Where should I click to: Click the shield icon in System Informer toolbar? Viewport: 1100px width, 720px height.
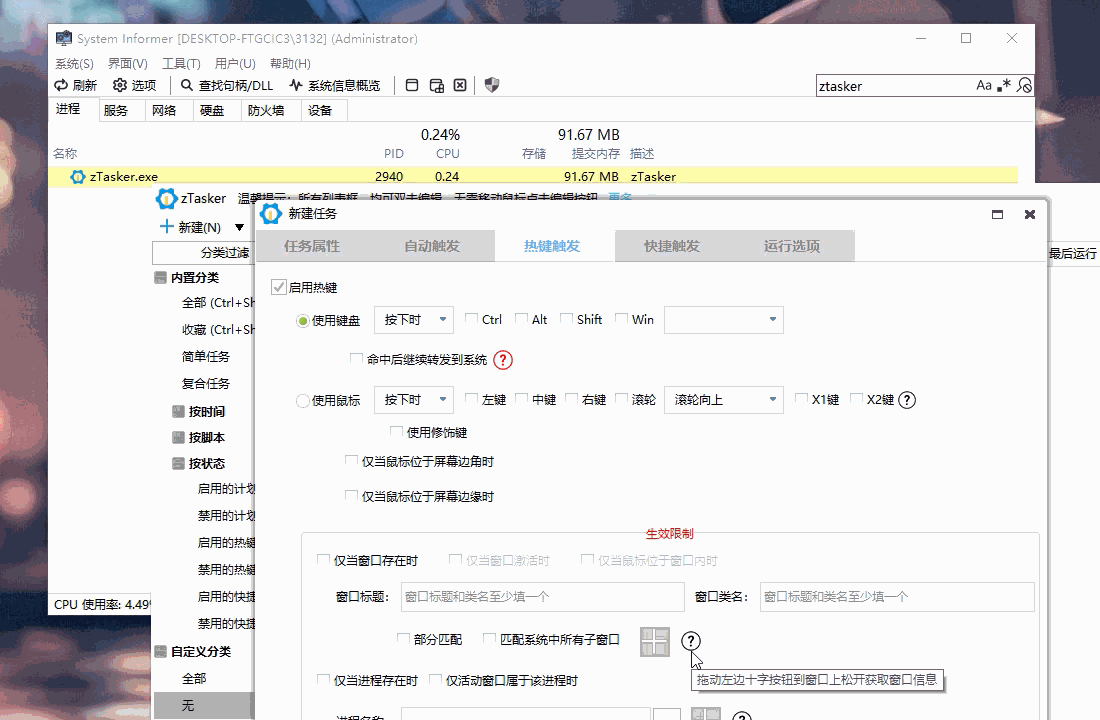tap(491, 86)
